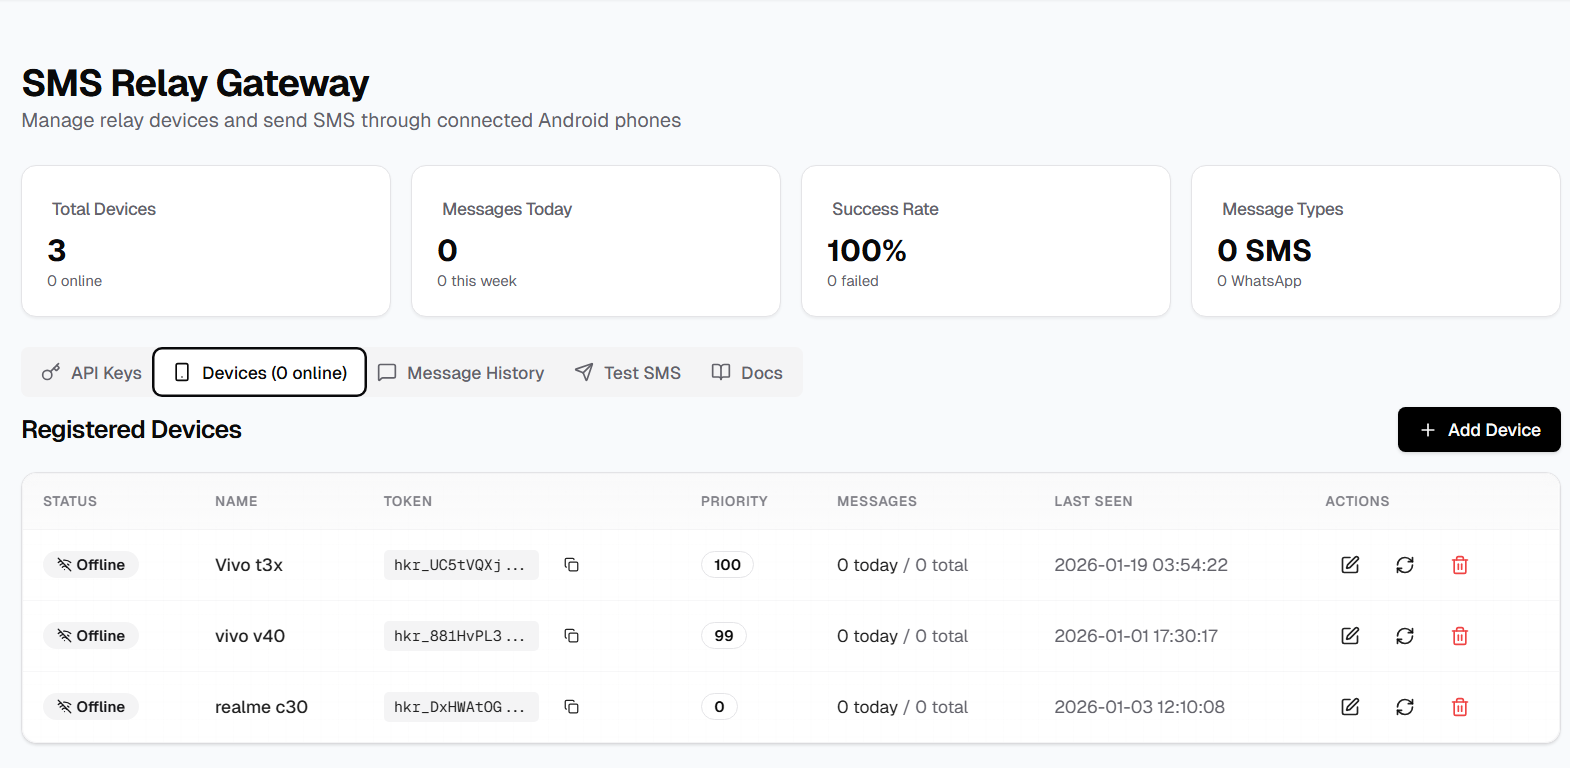The width and height of the screenshot is (1570, 768).
Task: Edit the Vivo t3x device
Action: point(1350,565)
